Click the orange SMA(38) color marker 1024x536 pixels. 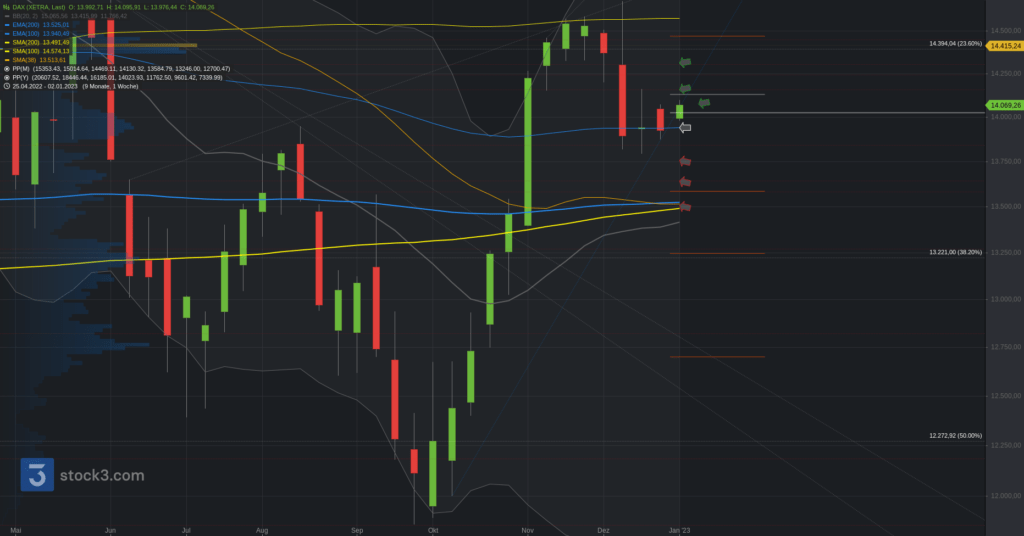pos(7,60)
